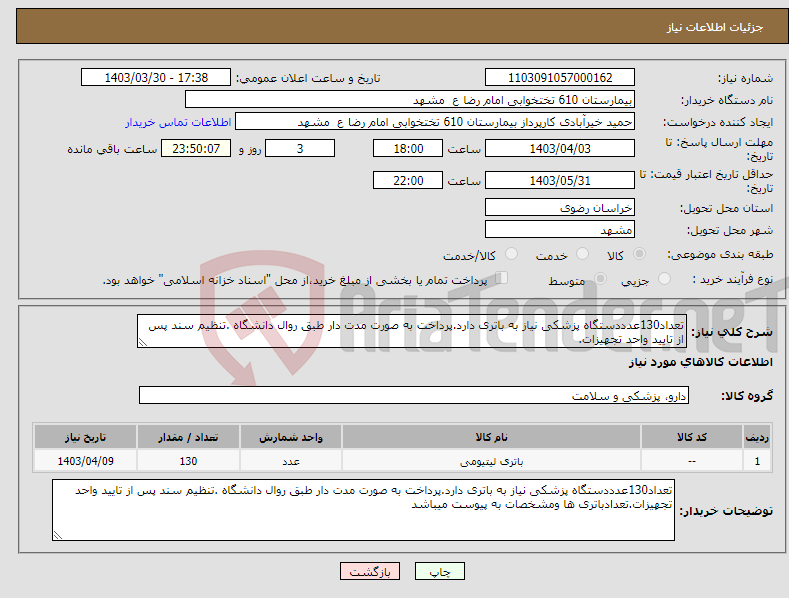
Task: Click the تاریخ نیاز column header
Action: click(x=85, y=437)
